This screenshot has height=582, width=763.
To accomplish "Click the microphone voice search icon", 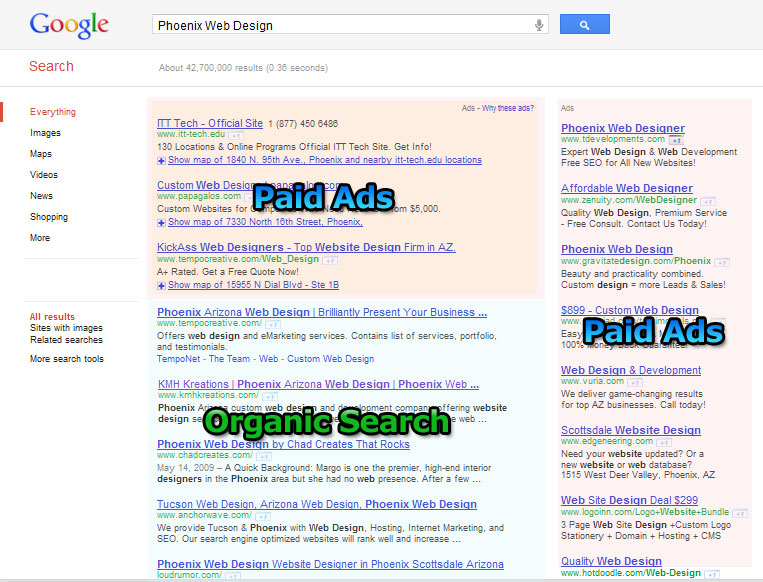I will [x=539, y=25].
